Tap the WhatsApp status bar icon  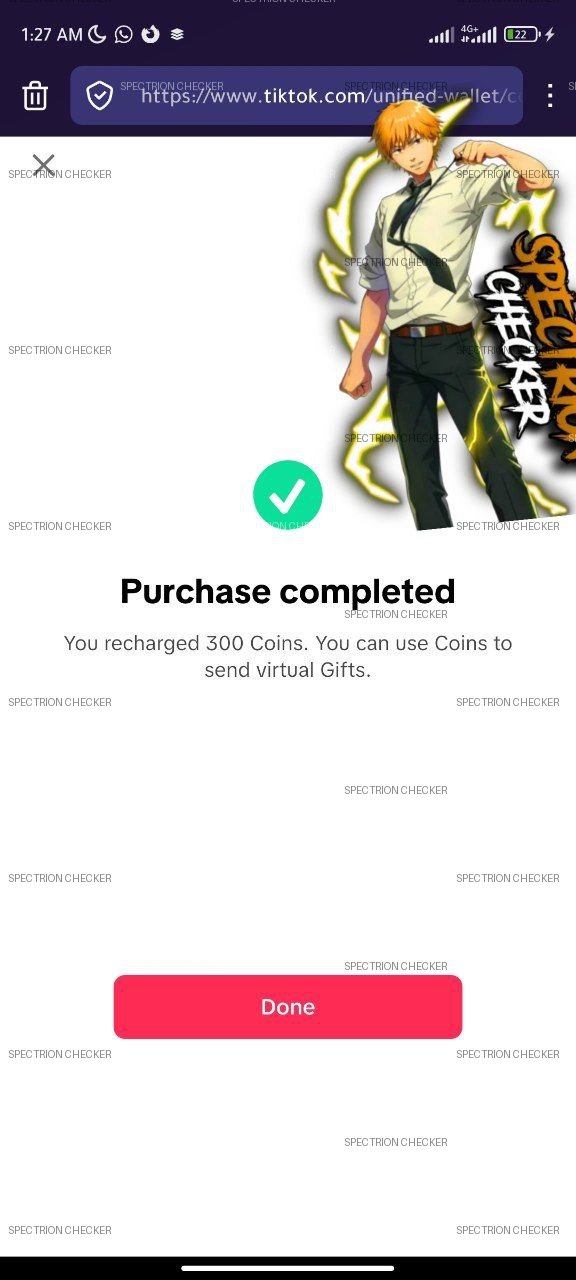123,34
